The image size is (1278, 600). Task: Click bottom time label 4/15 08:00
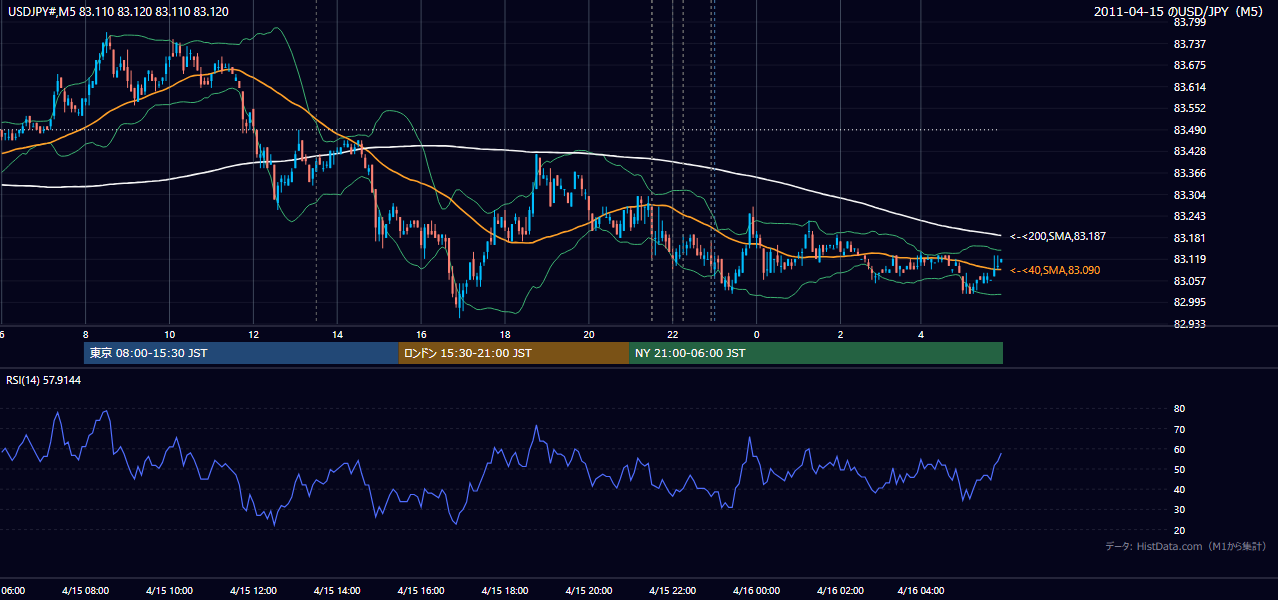tap(85, 590)
